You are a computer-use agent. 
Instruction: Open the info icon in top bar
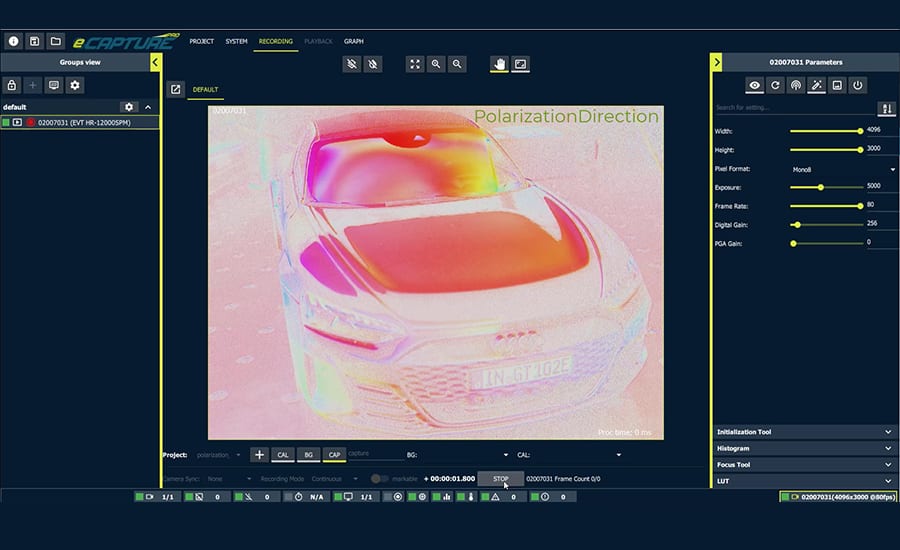click(x=14, y=41)
